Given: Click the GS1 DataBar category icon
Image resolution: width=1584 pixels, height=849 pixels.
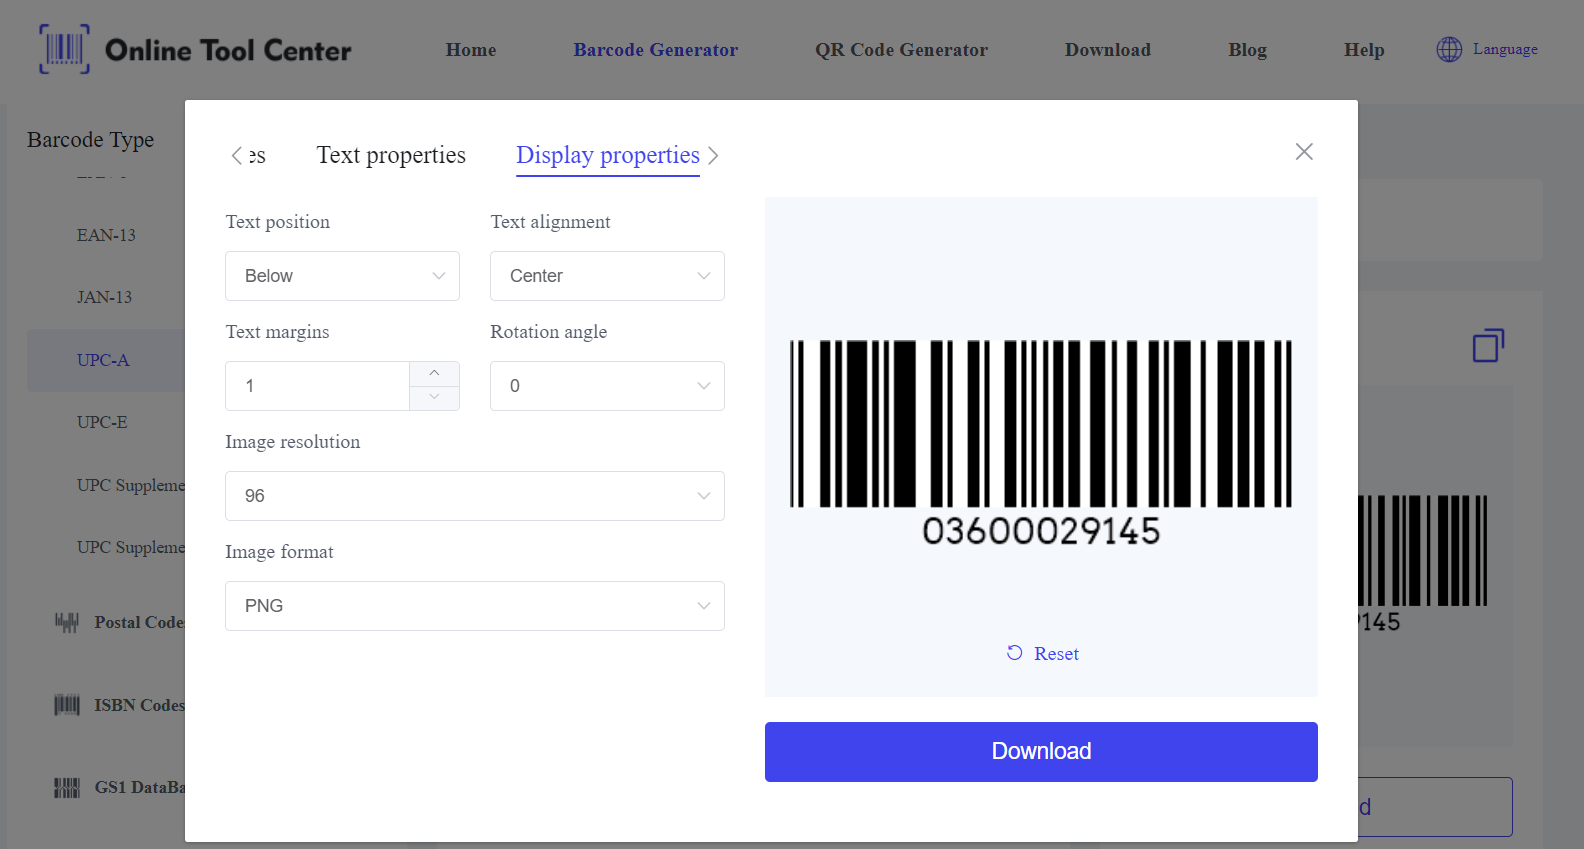Looking at the screenshot, I should pyautogui.click(x=66, y=788).
